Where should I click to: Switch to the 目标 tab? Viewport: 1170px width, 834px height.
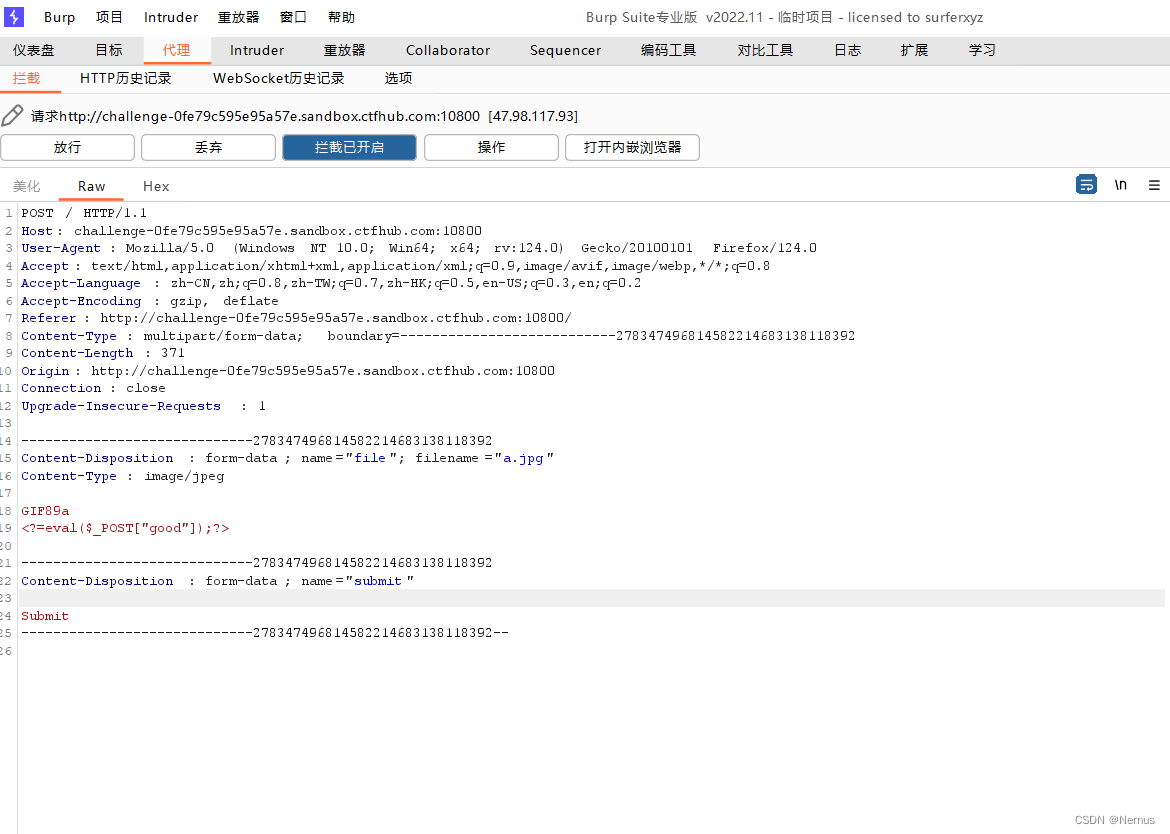pos(109,50)
